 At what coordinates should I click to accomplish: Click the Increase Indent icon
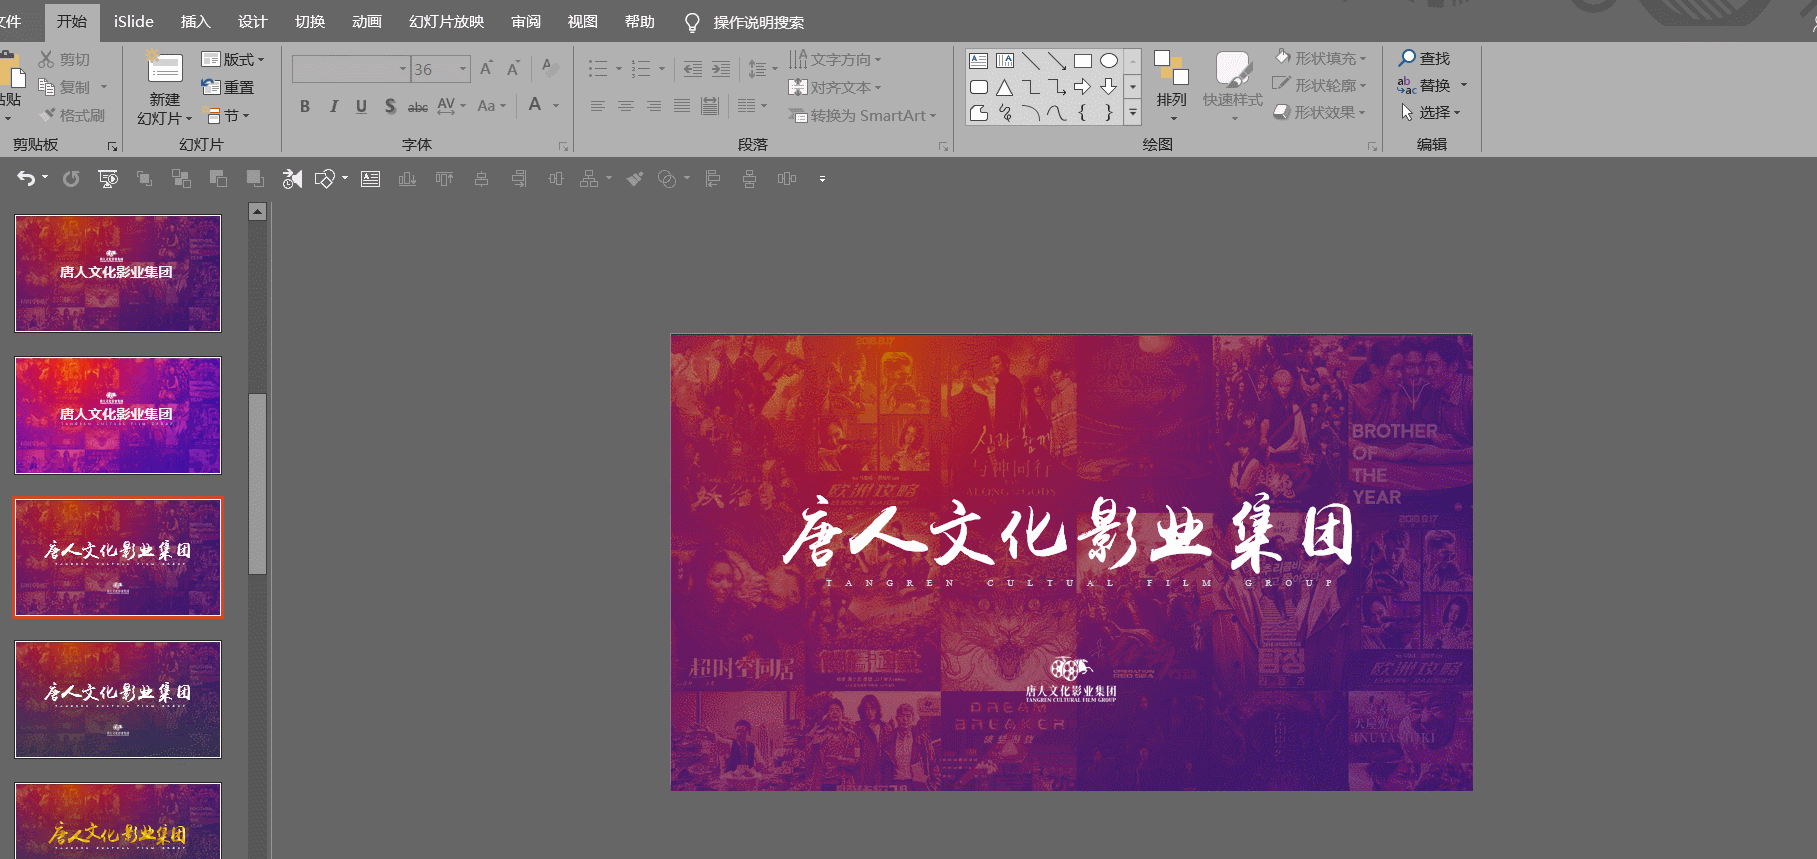[721, 69]
